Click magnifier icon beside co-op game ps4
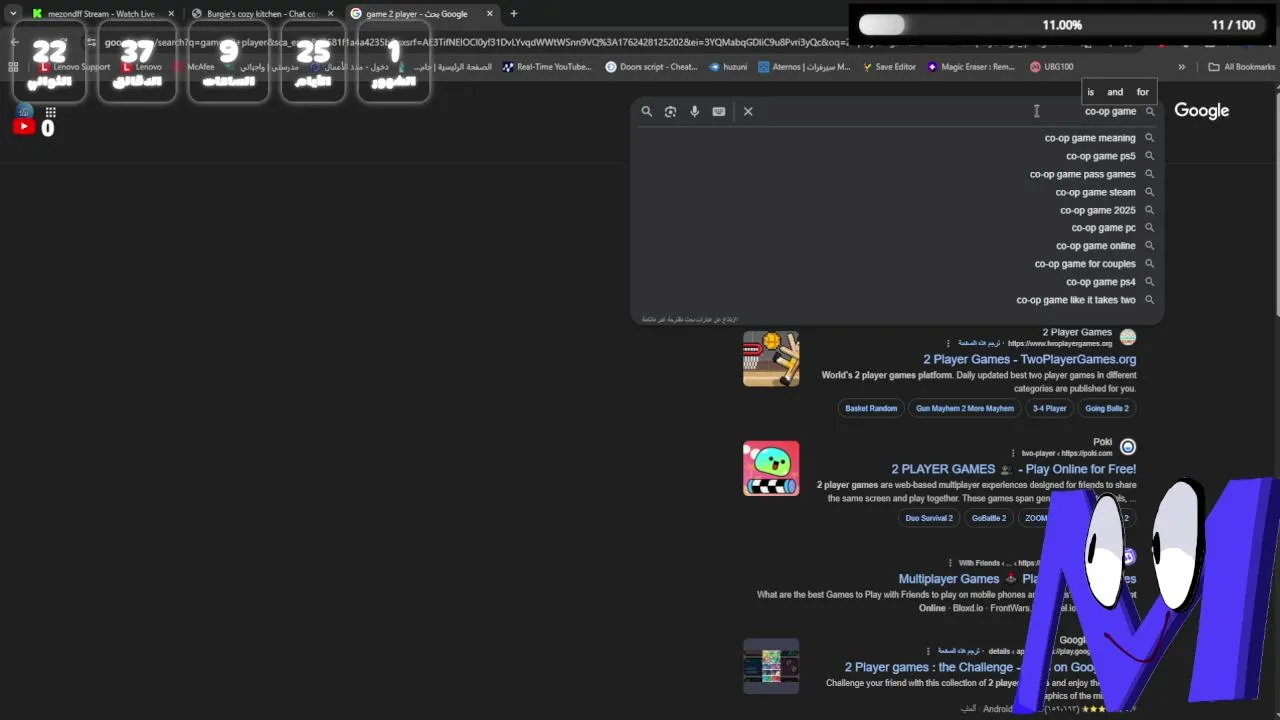The width and height of the screenshot is (1280, 720). 1150,282
